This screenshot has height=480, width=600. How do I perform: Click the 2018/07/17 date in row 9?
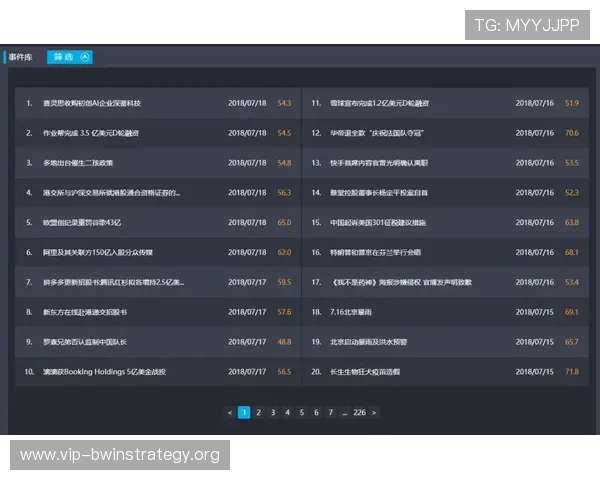247,342
